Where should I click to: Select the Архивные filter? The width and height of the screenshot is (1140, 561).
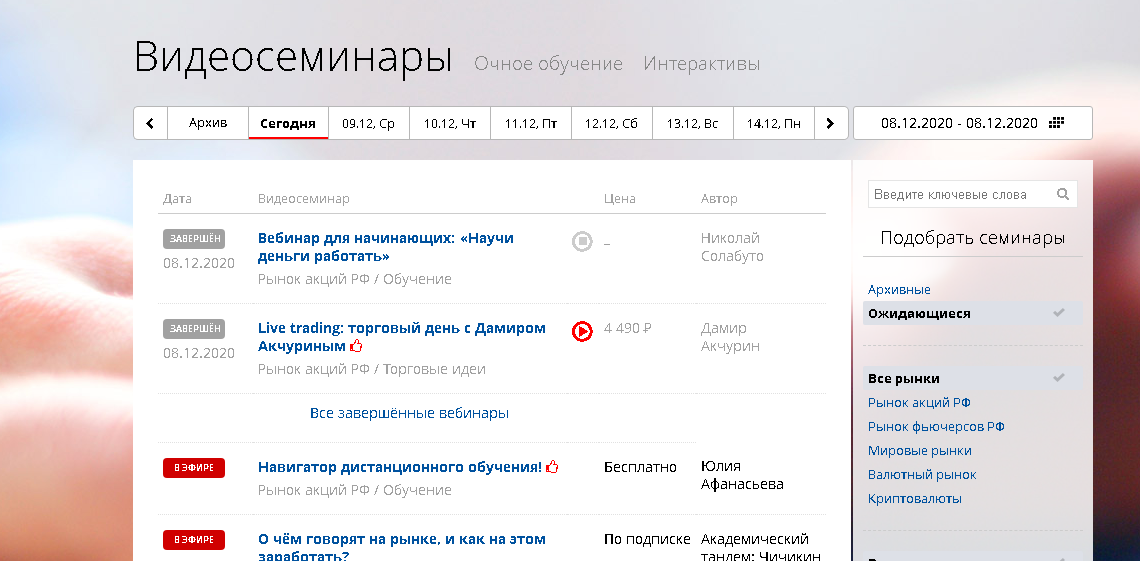click(899, 290)
